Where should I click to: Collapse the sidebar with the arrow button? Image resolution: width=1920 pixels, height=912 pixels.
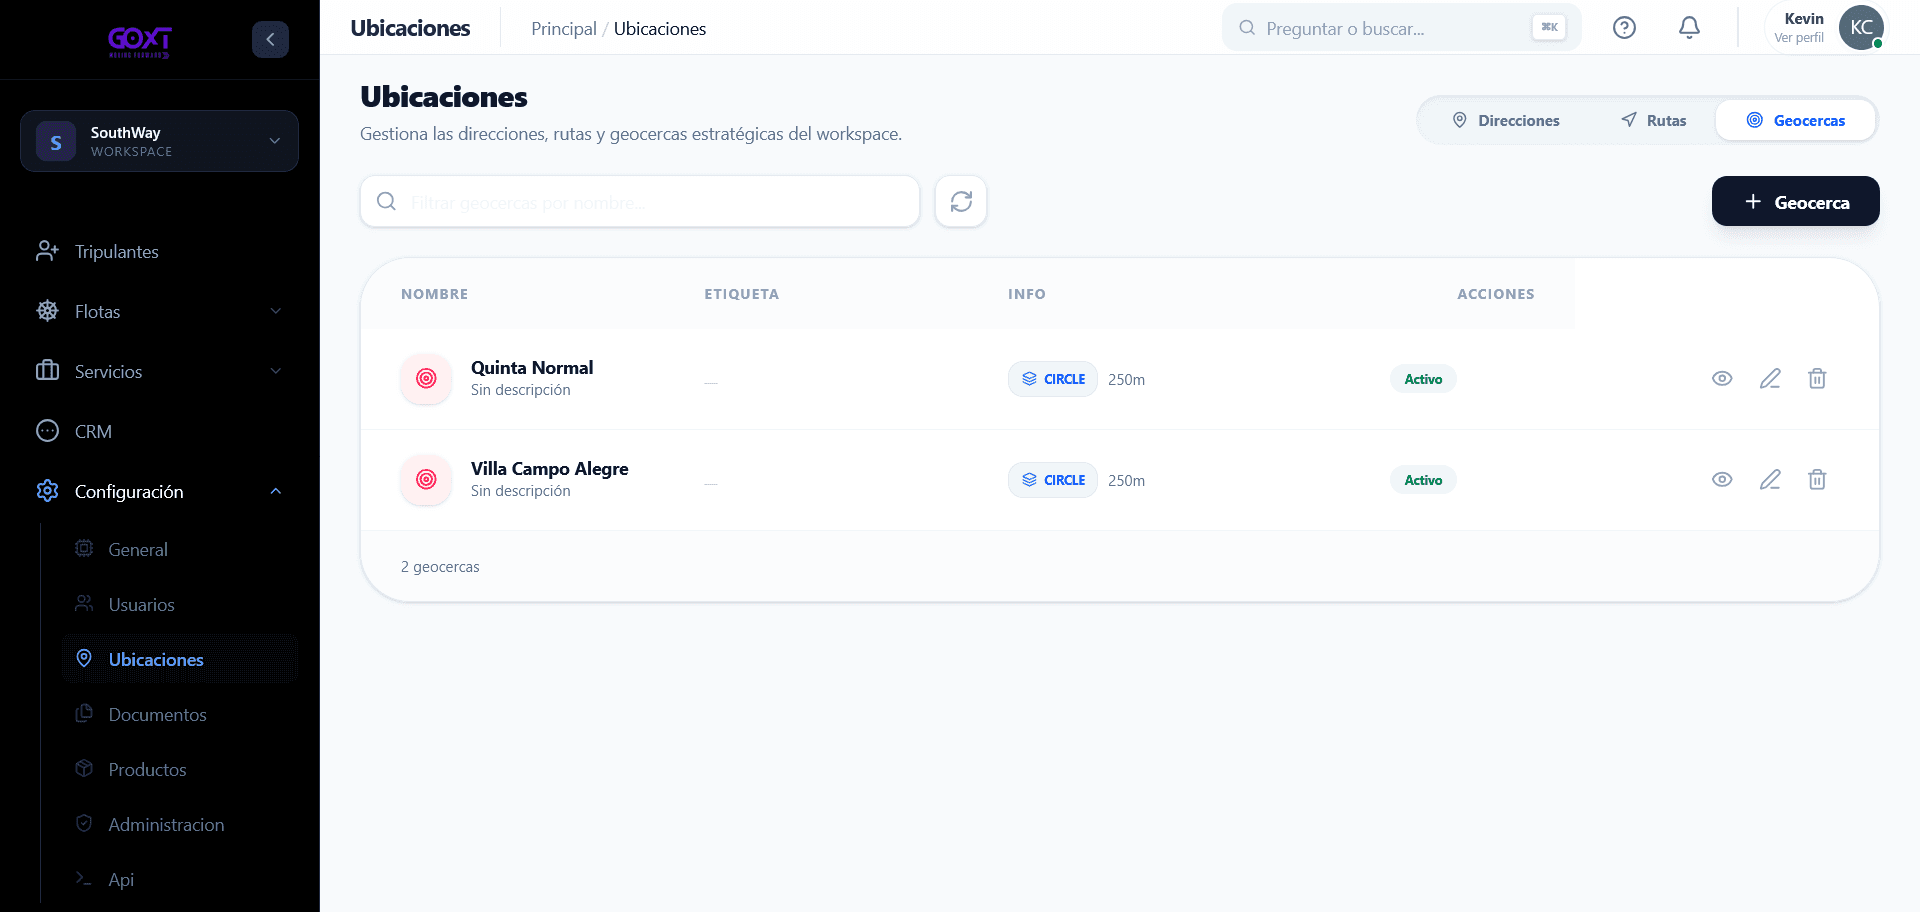270,39
